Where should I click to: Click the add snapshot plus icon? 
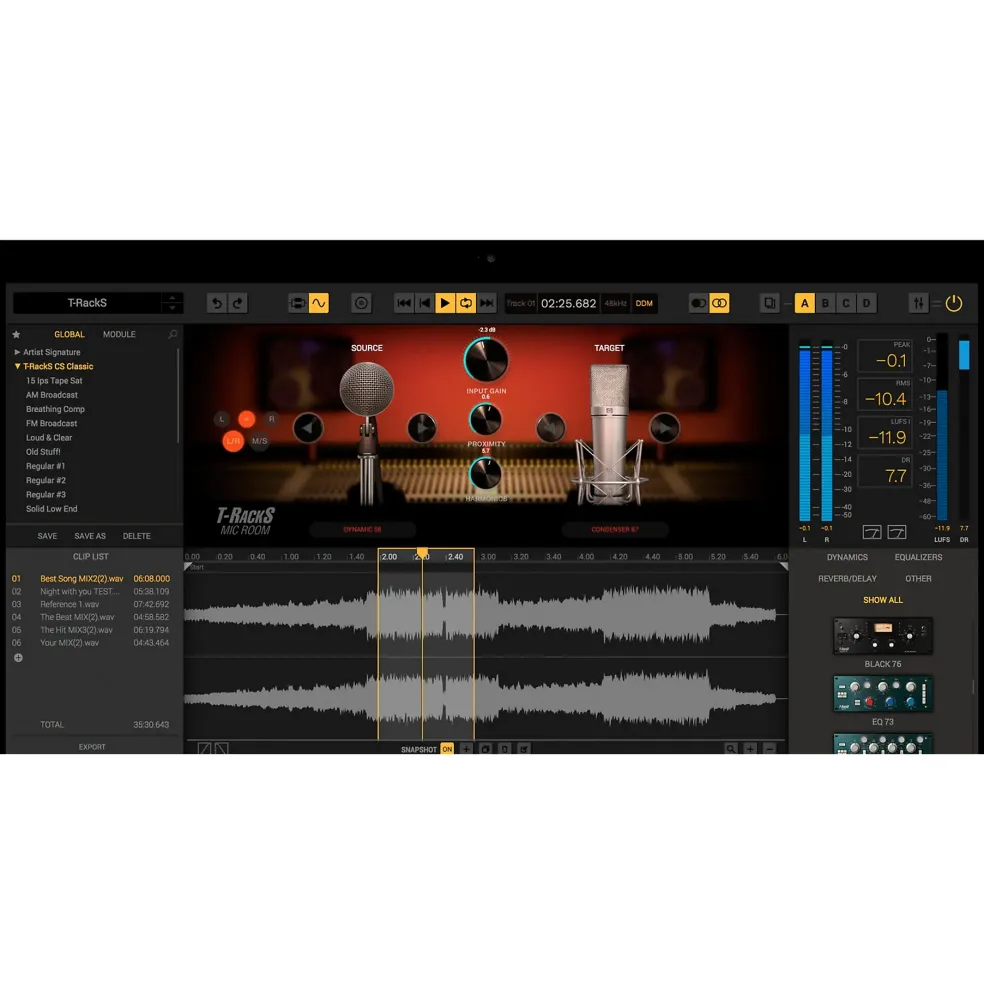466,749
